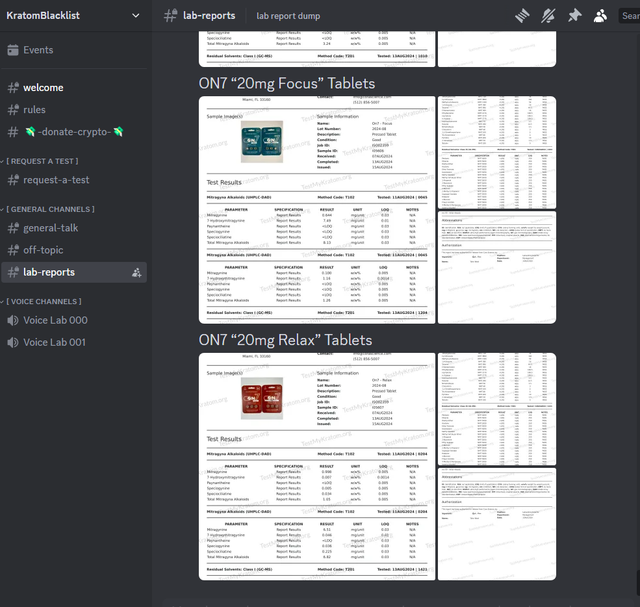Click the lab report dump channel topic

pyautogui.click(x=288, y=16)
